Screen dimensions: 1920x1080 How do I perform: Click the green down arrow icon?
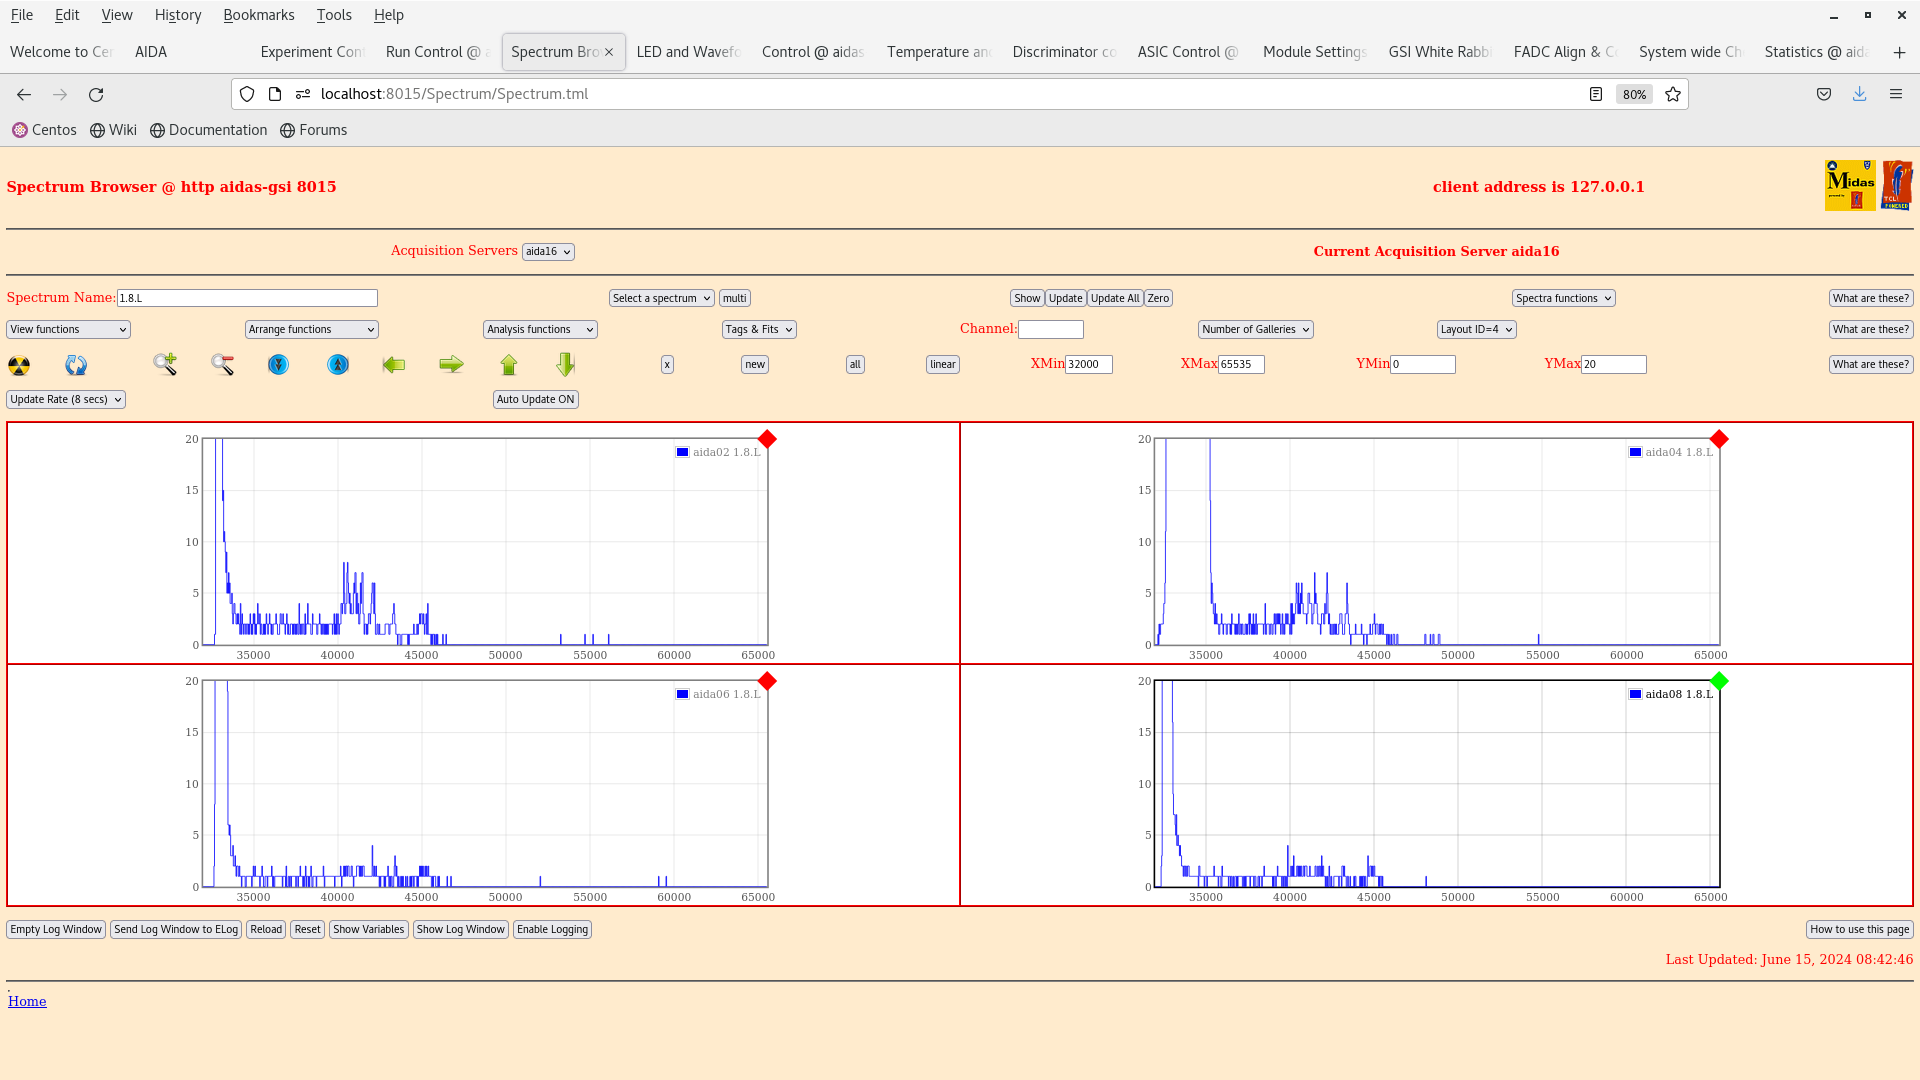566,365
